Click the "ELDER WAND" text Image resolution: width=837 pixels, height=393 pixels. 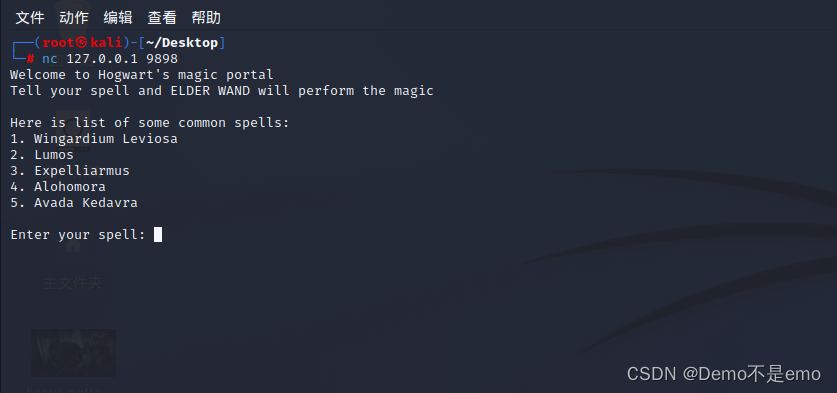pos(210,91)
